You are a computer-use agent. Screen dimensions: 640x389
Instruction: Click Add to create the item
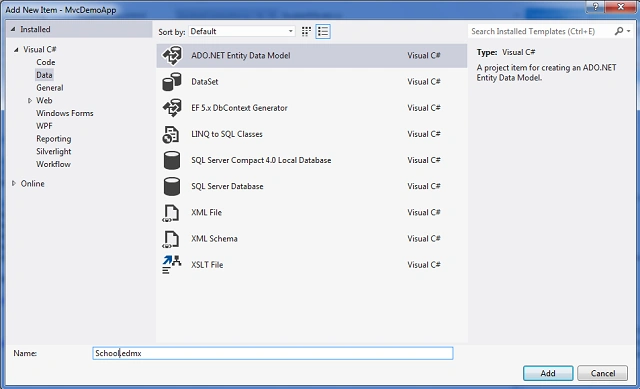coord(548,373)
